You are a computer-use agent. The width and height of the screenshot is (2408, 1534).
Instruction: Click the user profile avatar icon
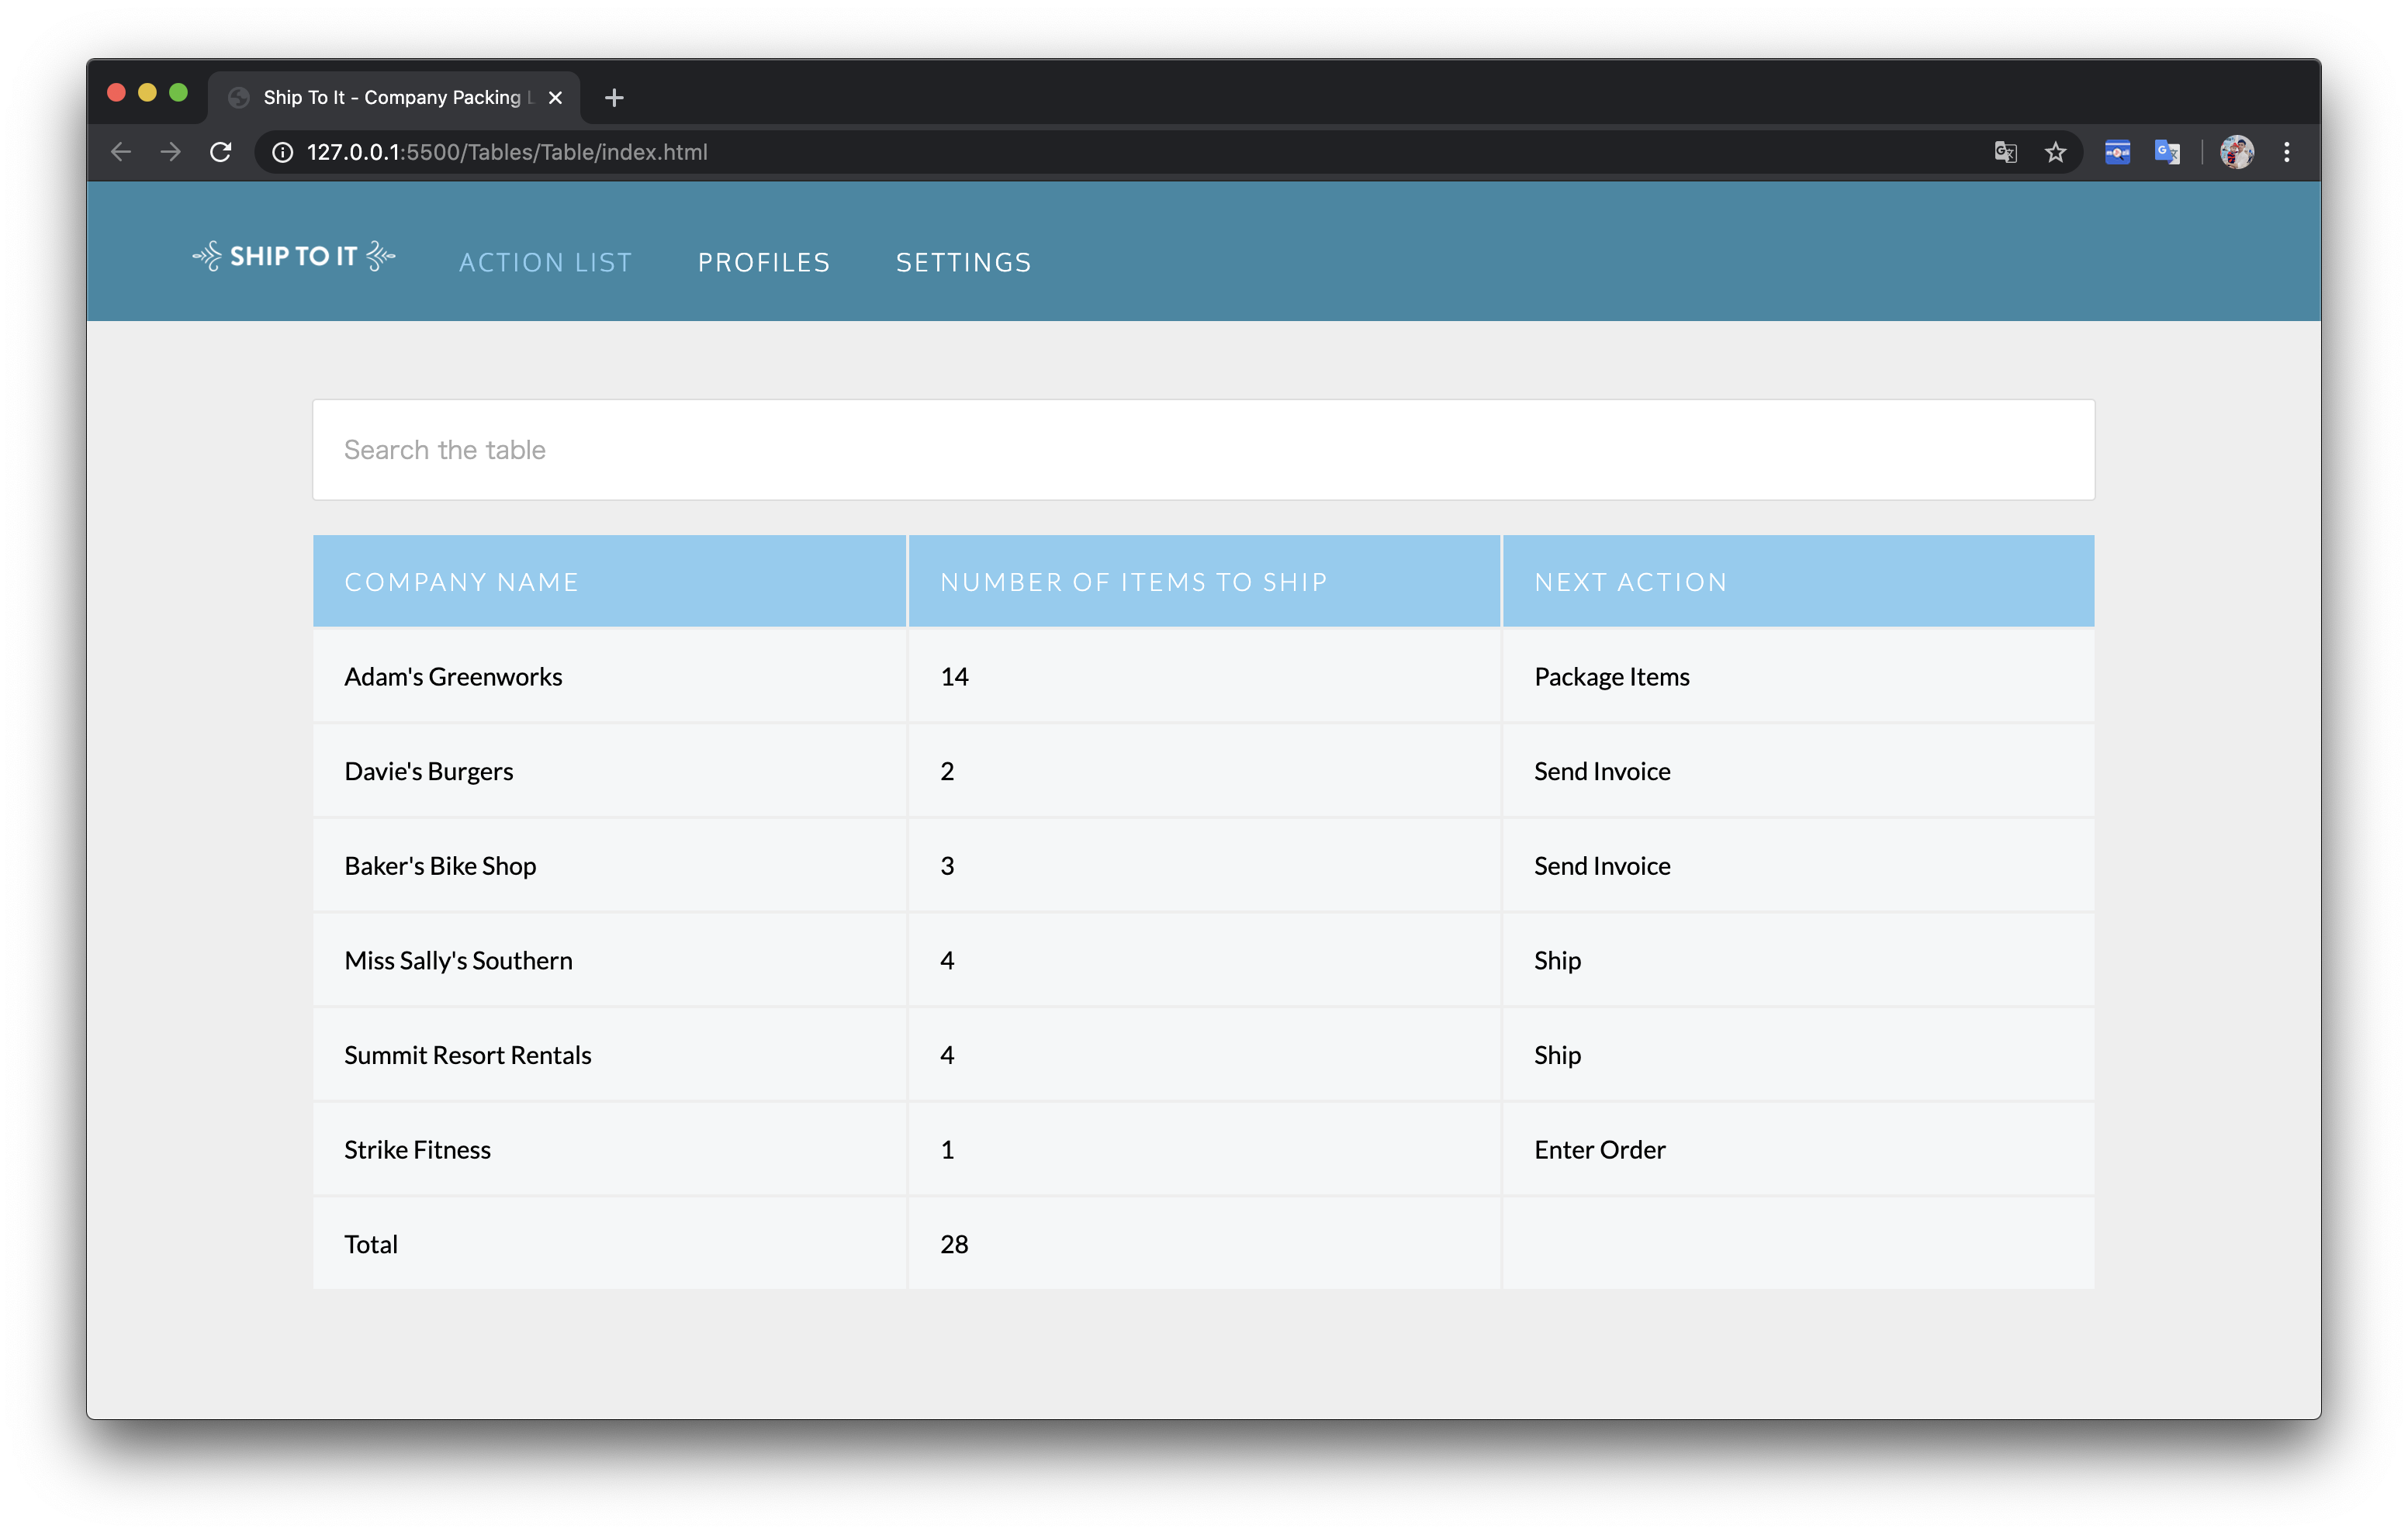(2237, 152)
